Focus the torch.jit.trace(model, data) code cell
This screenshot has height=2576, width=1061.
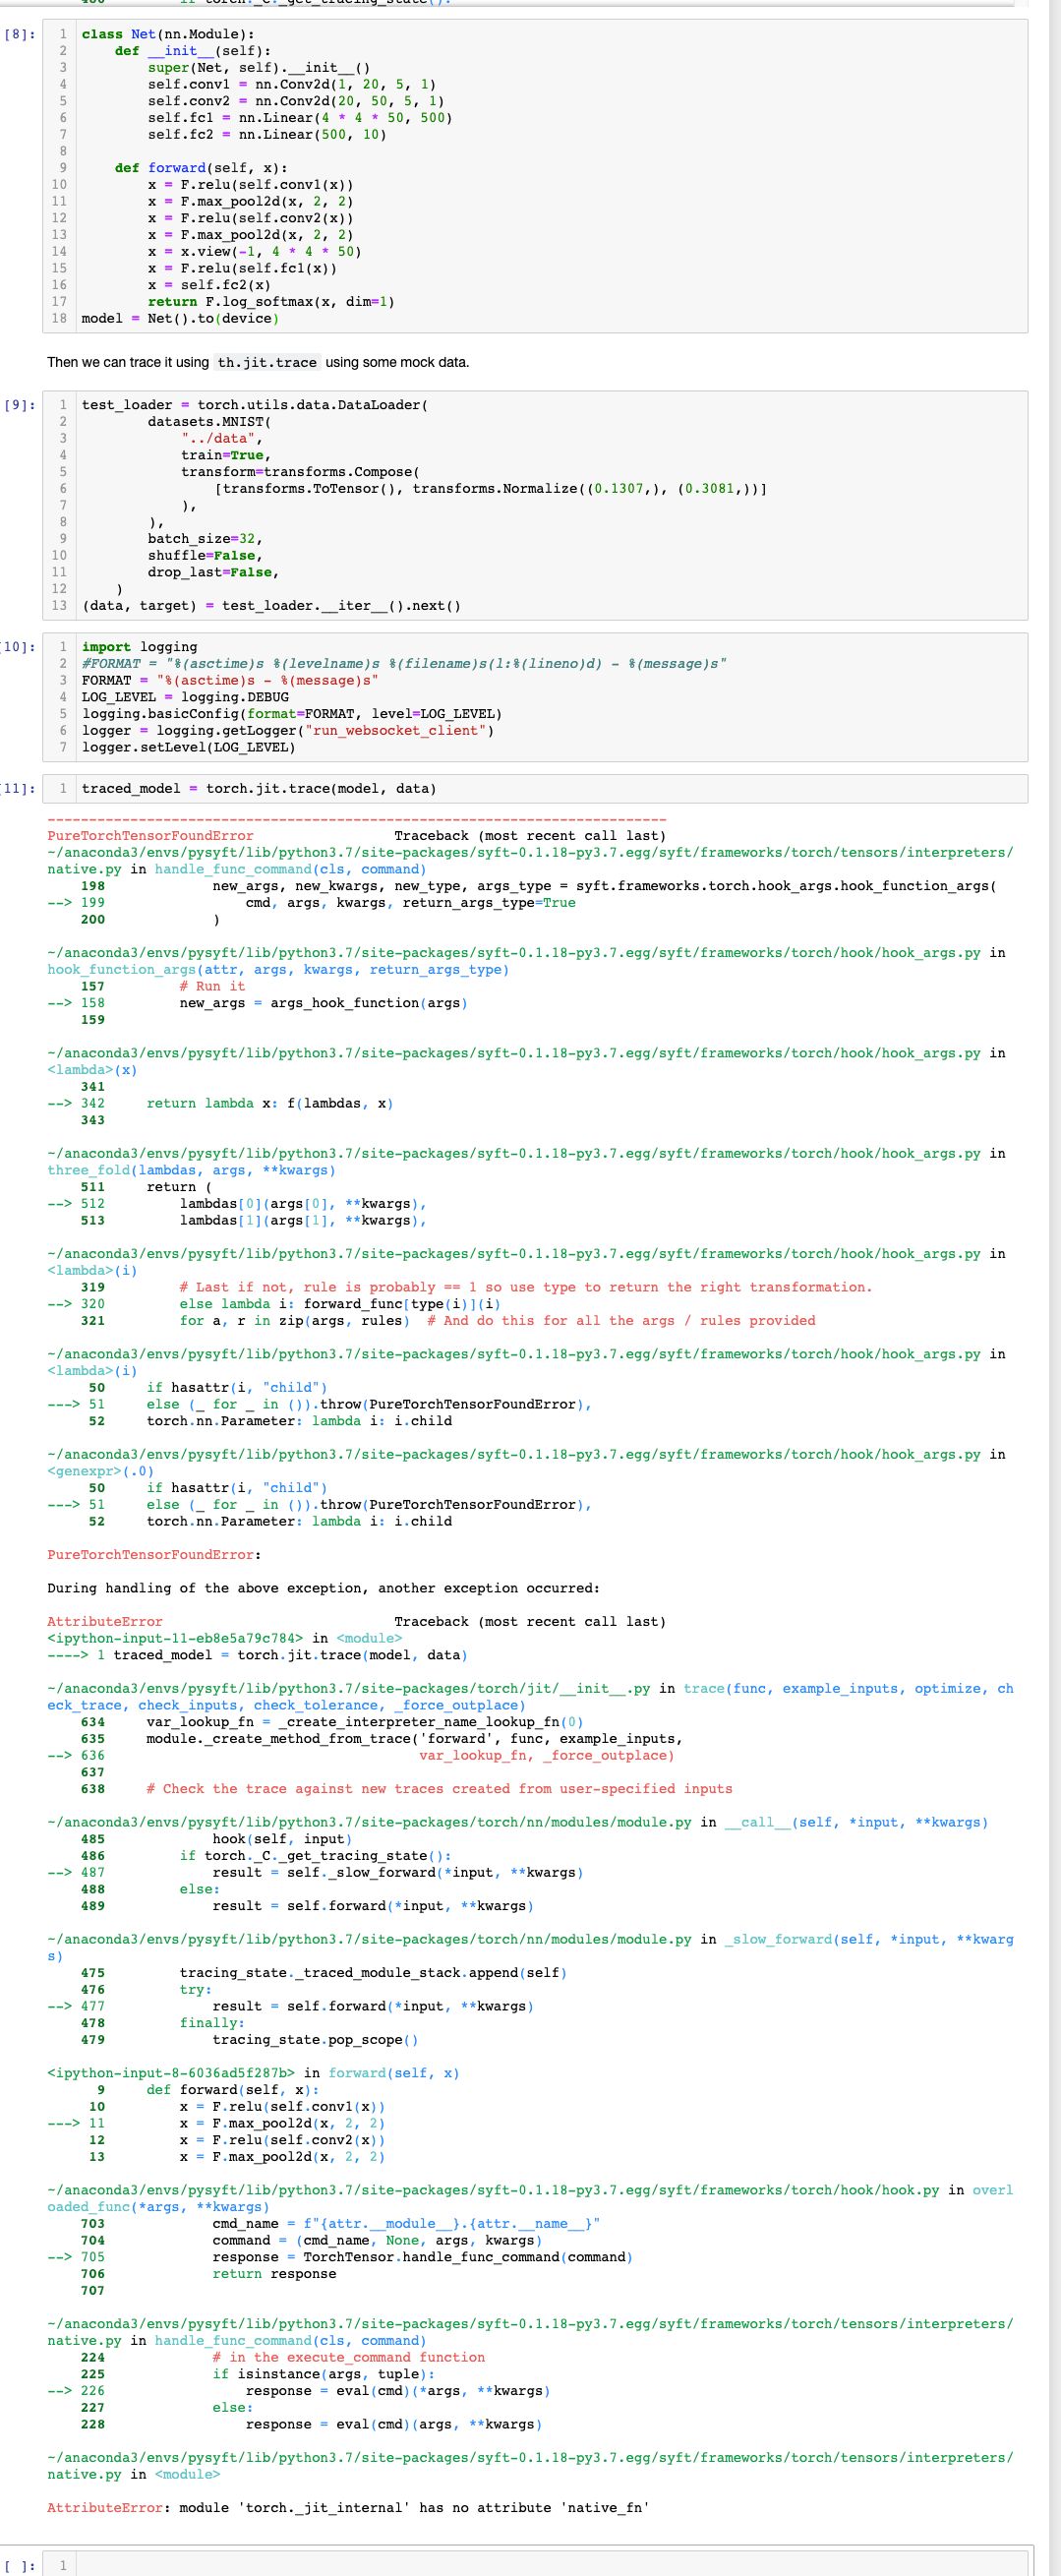coord(537,788)
